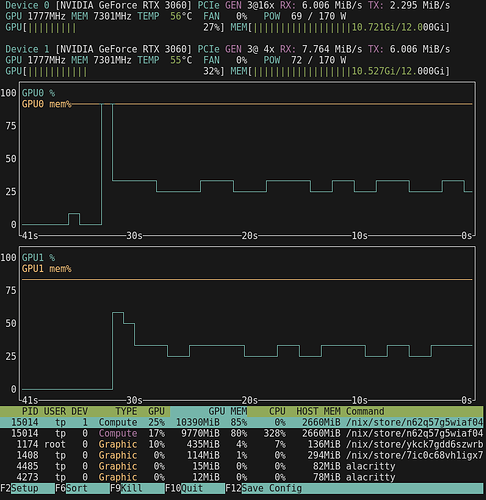This screenshot has width=486, height=500.
Task: Click F12 Save Config
Action: (x=354, y=488)
